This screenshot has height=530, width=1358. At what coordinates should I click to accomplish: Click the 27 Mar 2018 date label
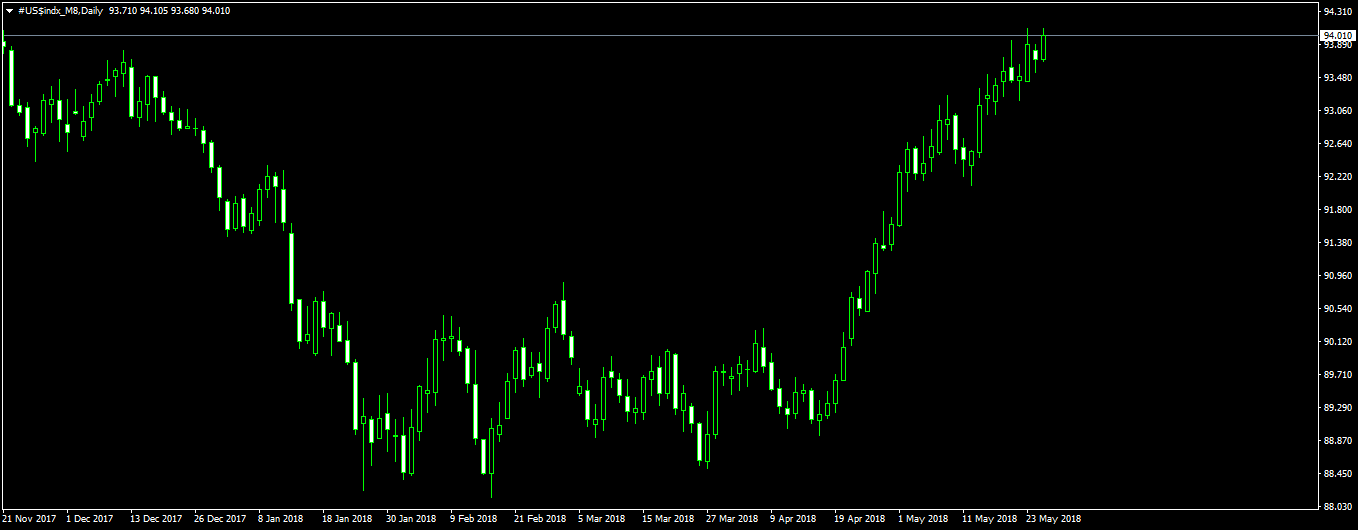731,519
